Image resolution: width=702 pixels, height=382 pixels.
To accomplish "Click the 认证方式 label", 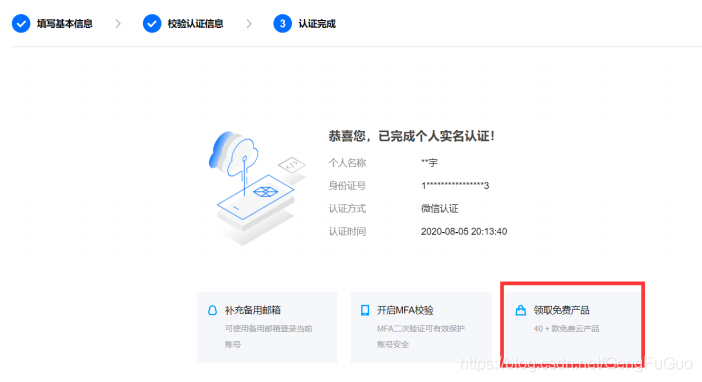I will coord(347,209).
